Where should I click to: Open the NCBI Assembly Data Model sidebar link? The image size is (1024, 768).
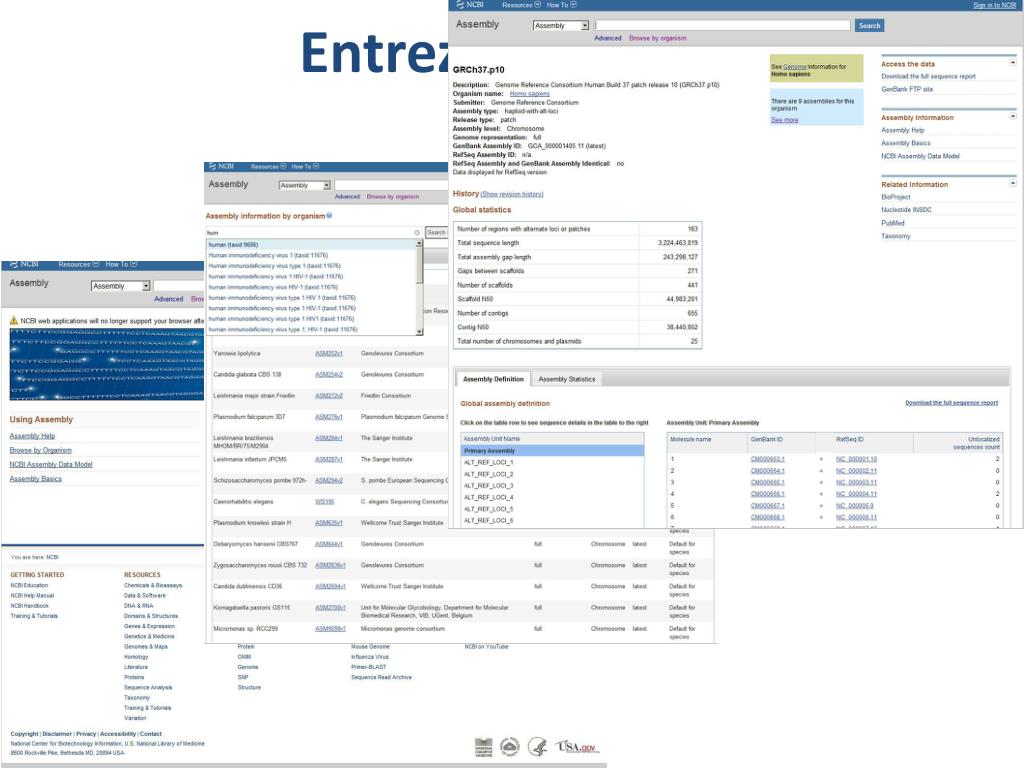(920, 156)
